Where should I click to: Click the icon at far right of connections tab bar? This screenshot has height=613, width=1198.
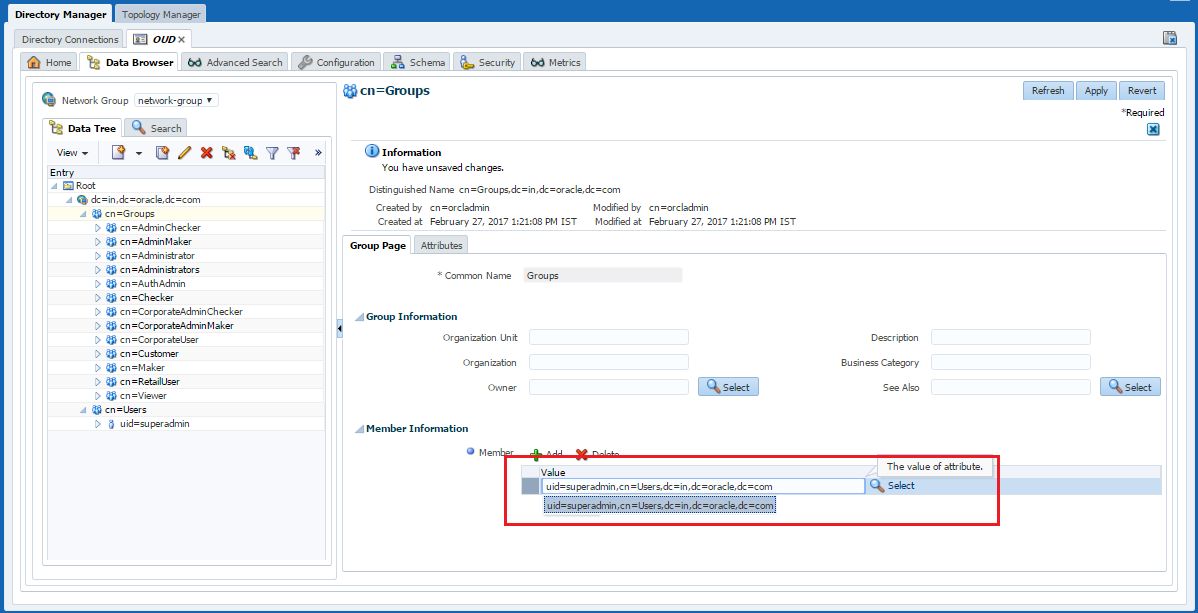(x=1170, y=38)
